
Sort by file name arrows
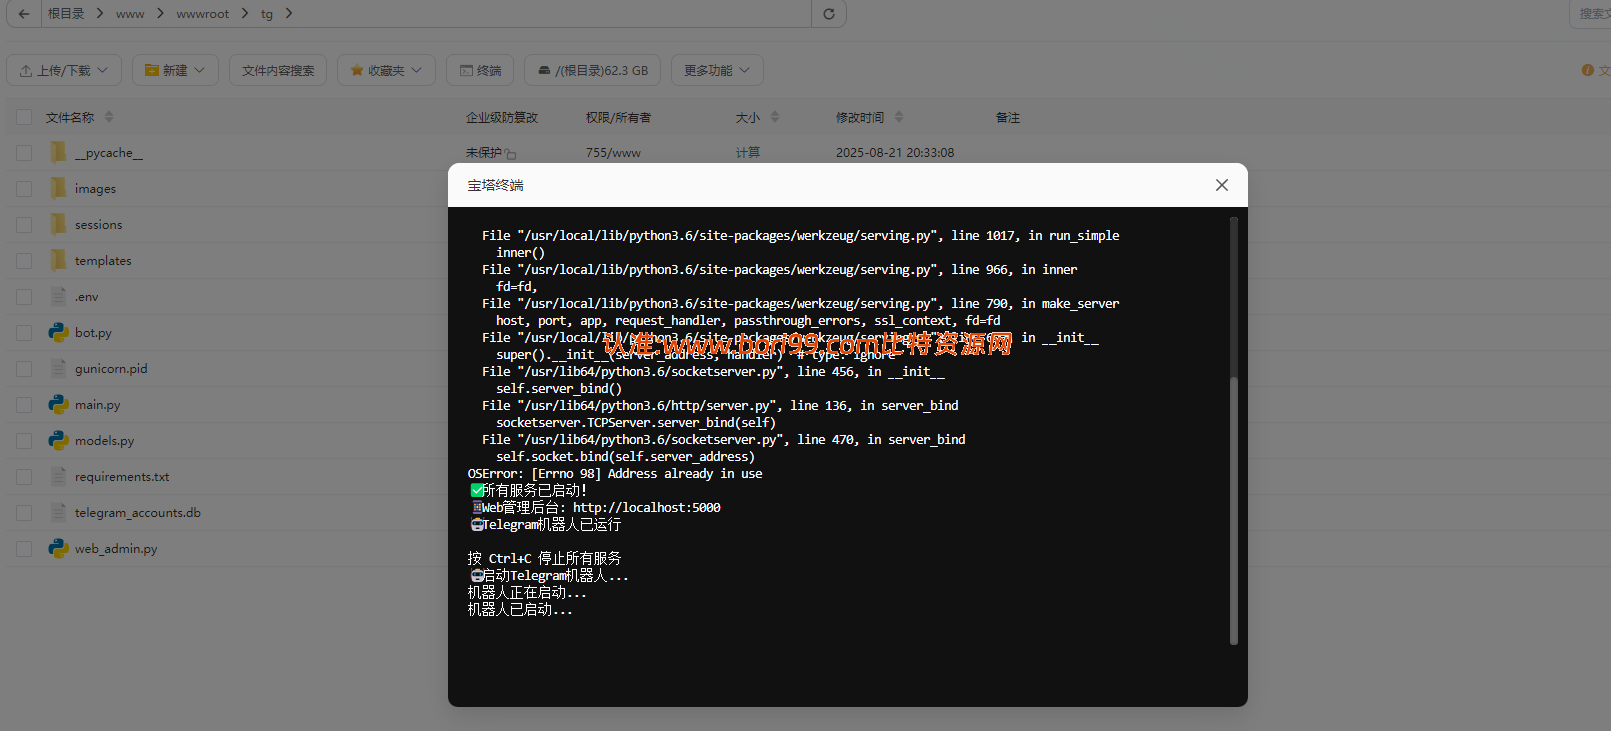[x=109, y=117]
